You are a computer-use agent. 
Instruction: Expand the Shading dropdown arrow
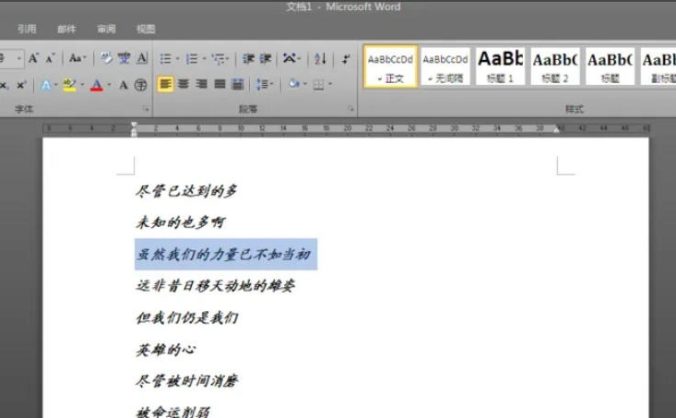305,84
